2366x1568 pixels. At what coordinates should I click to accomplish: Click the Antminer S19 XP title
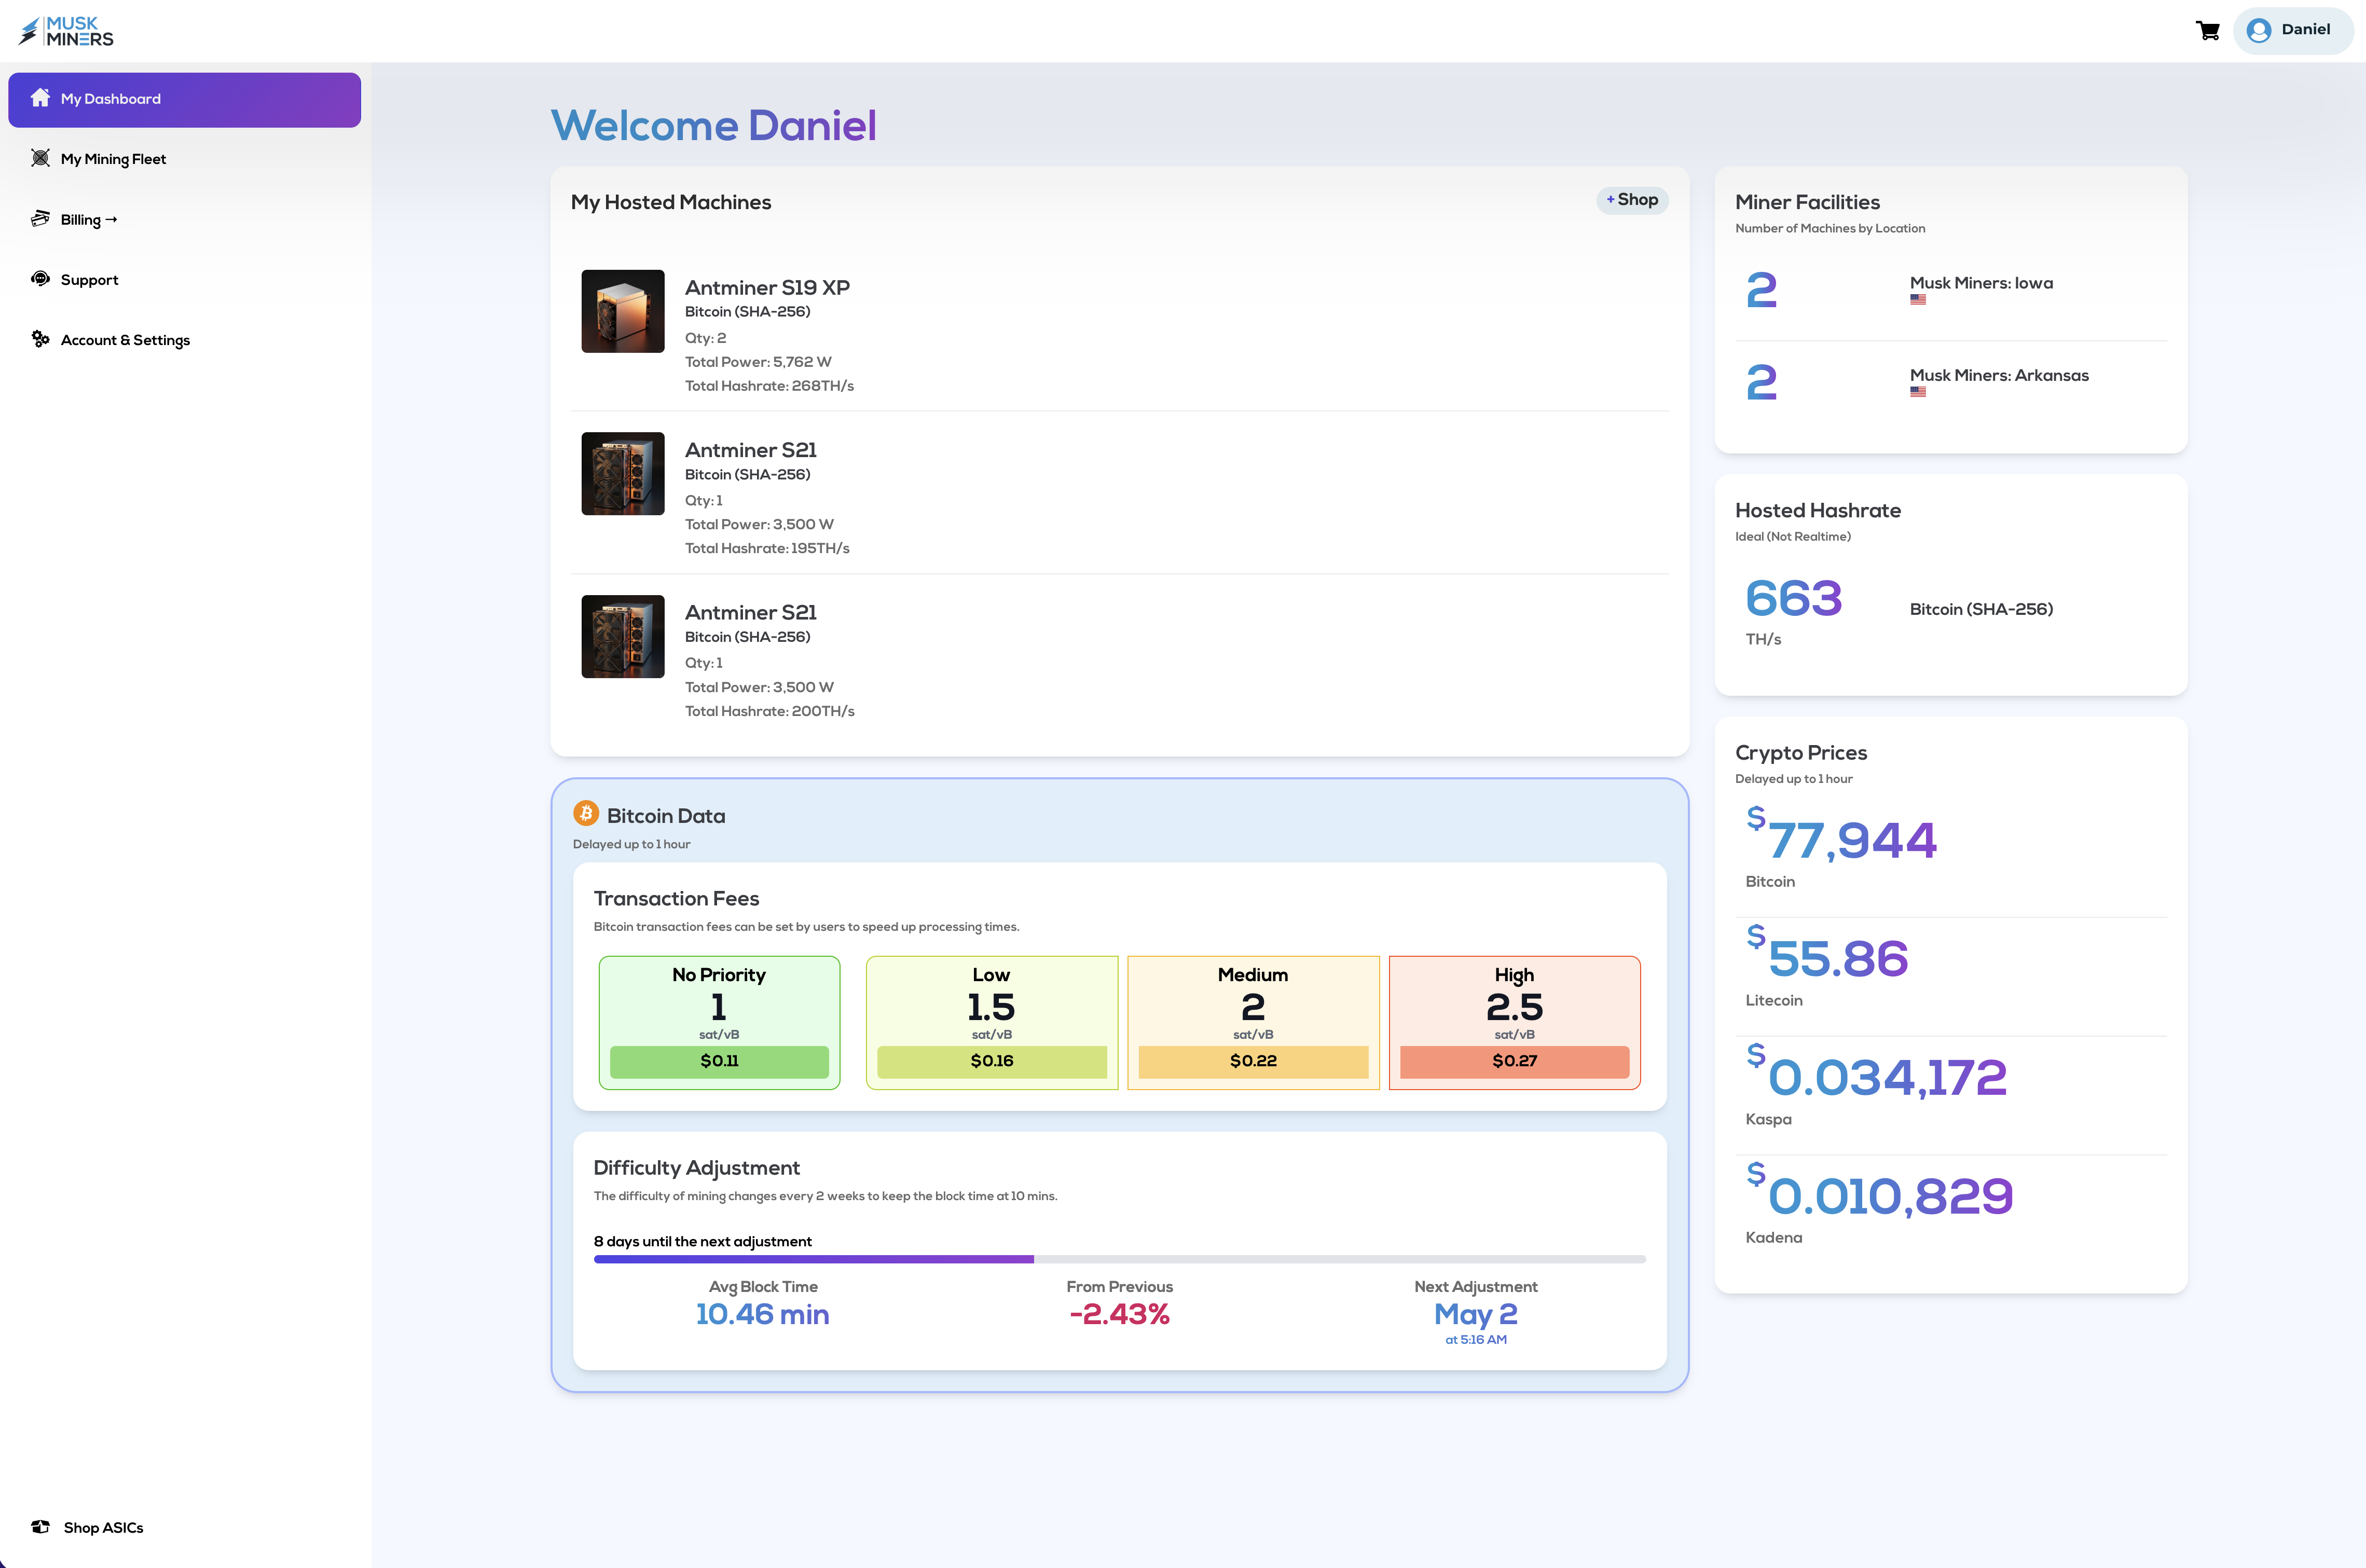pos(767,287)
